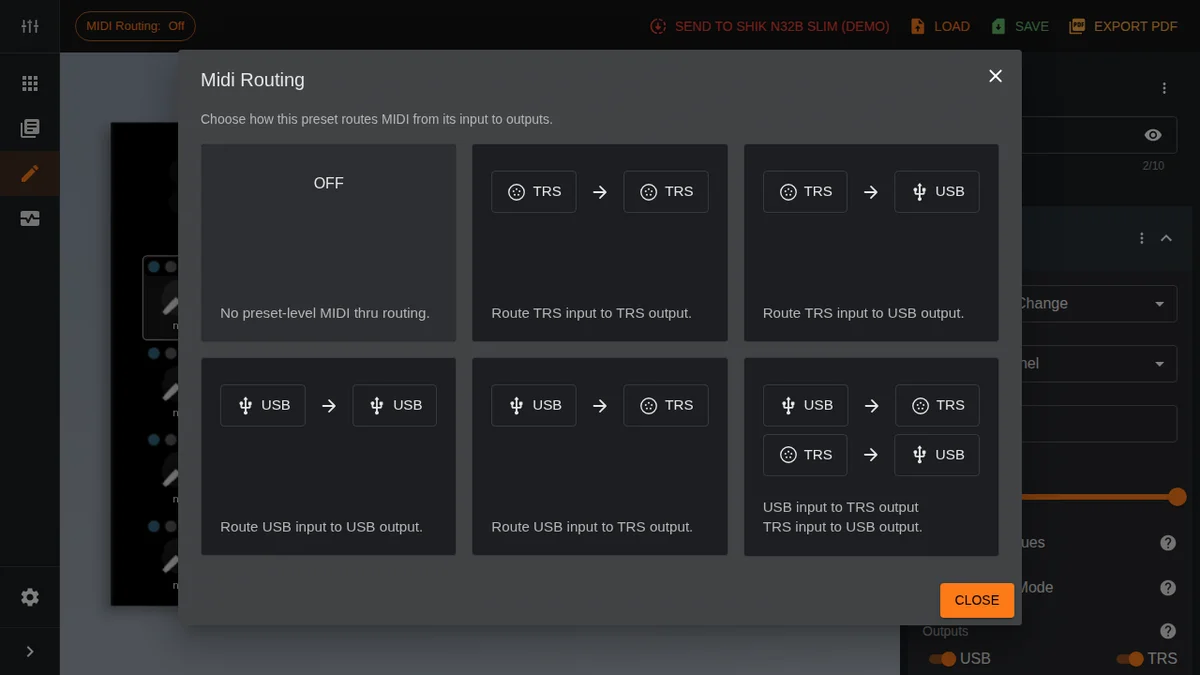Screen dimensions: 1200x675
Task: Toggle the eye visibility icon
Action: [x=1153, y=135]
